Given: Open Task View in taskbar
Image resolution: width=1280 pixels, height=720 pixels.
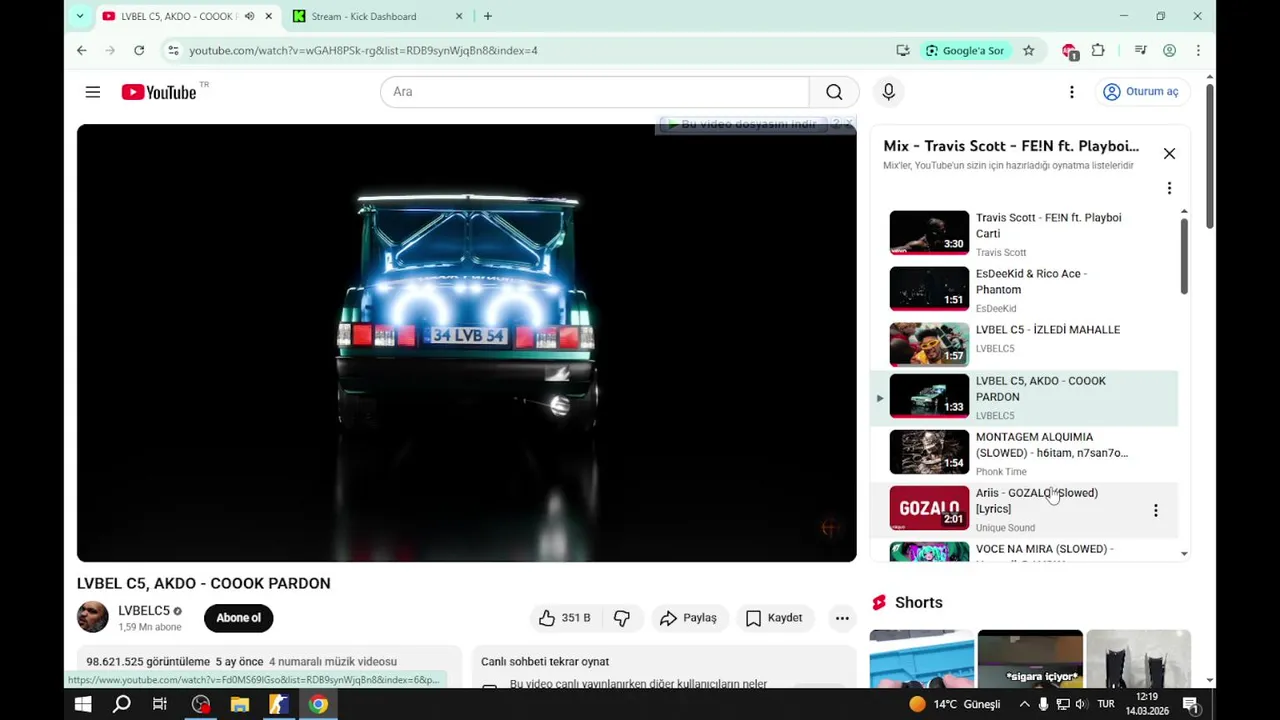Looking at the screenshot, I should pyautogui.click(x=160, y=704).
